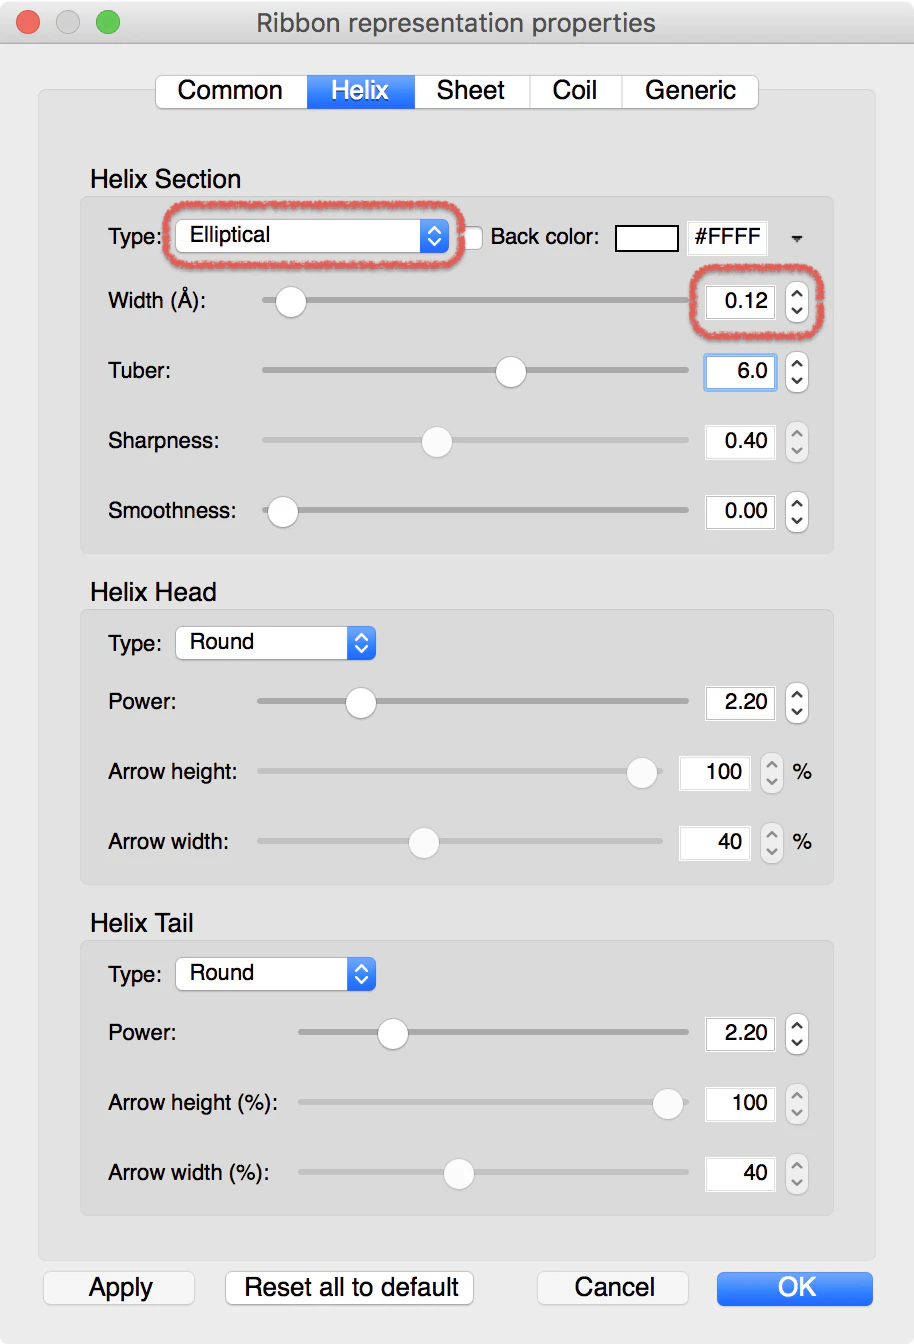This screenshot has height=1344, width=914.
Task: Click the Tuber slider handle
Action: click(511, 371)
